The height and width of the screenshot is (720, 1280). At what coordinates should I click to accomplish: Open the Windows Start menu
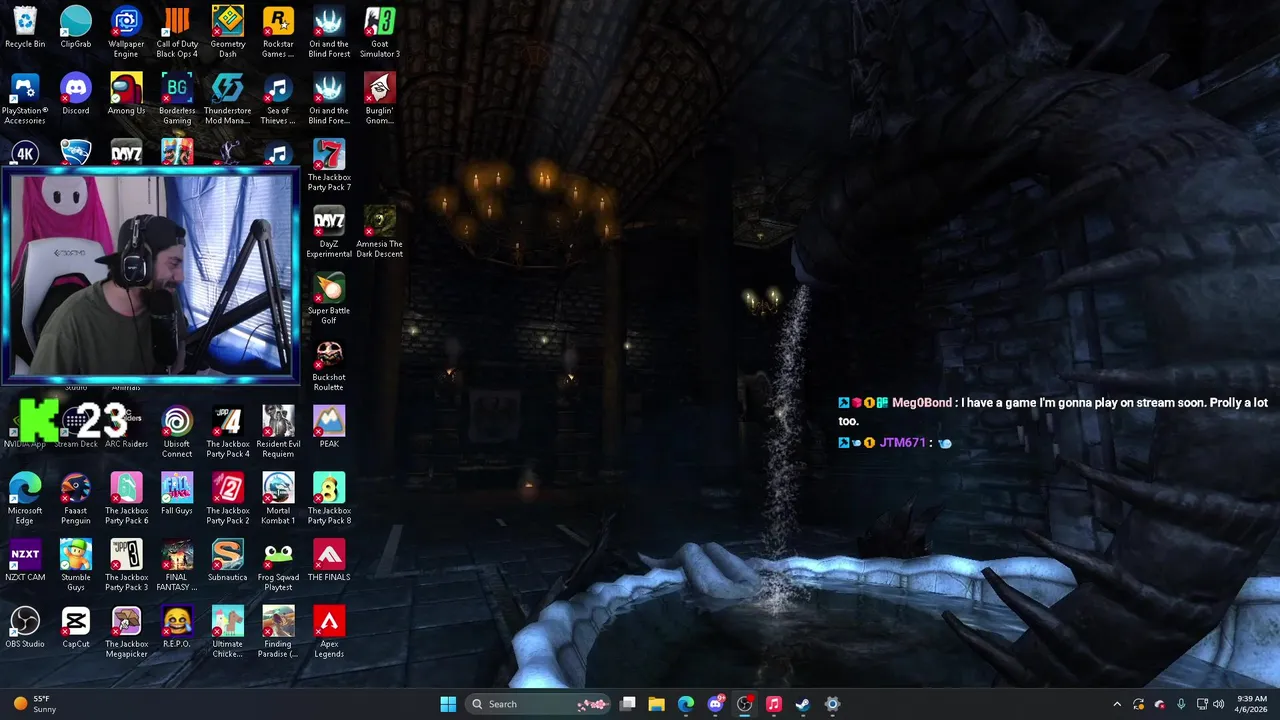[x=448, y=704]
